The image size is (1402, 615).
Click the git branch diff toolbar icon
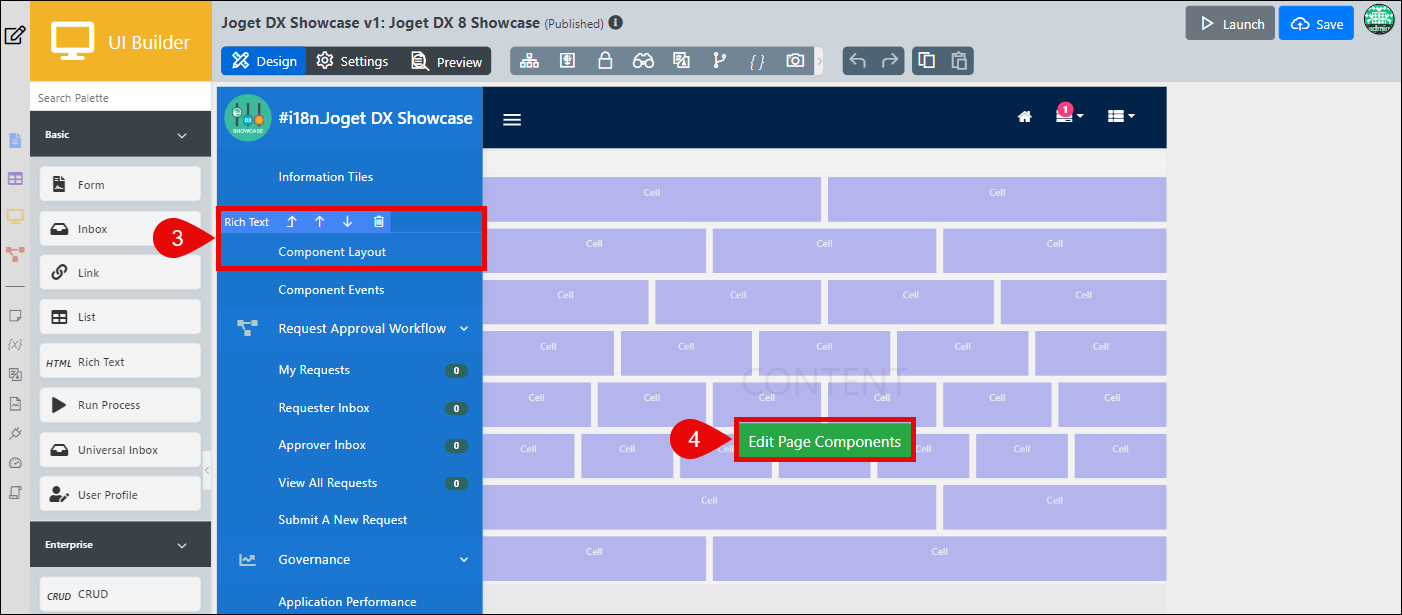tap(719, 61)
